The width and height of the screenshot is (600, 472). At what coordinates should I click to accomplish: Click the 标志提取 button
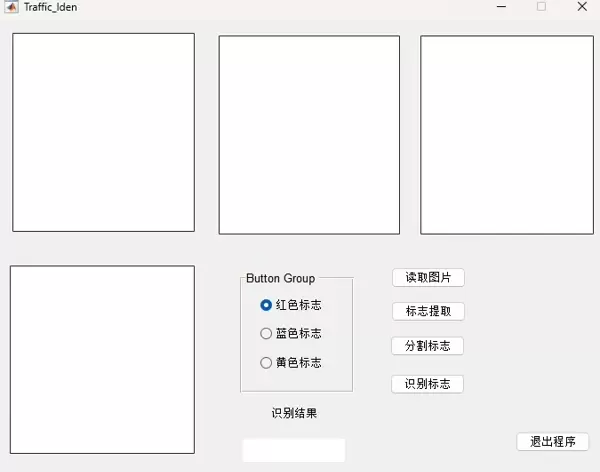(x=428, y=311)
